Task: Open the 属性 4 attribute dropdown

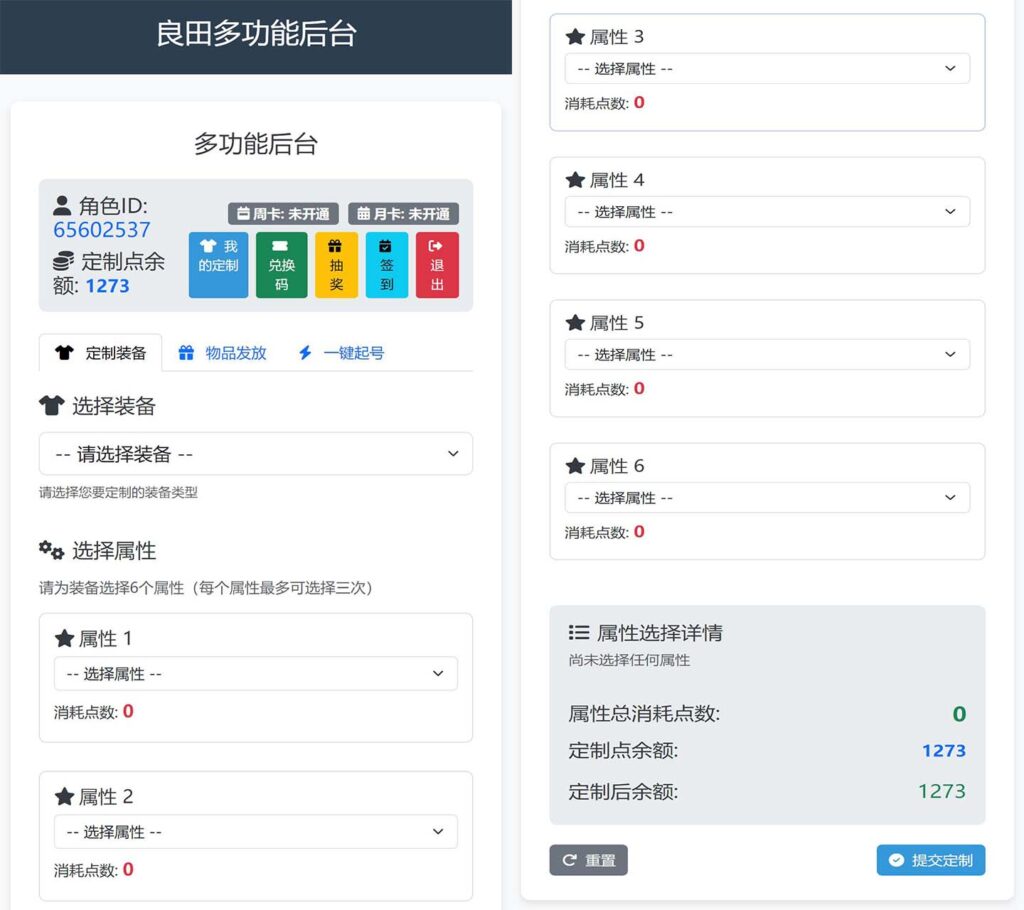Action: (767, 212)
